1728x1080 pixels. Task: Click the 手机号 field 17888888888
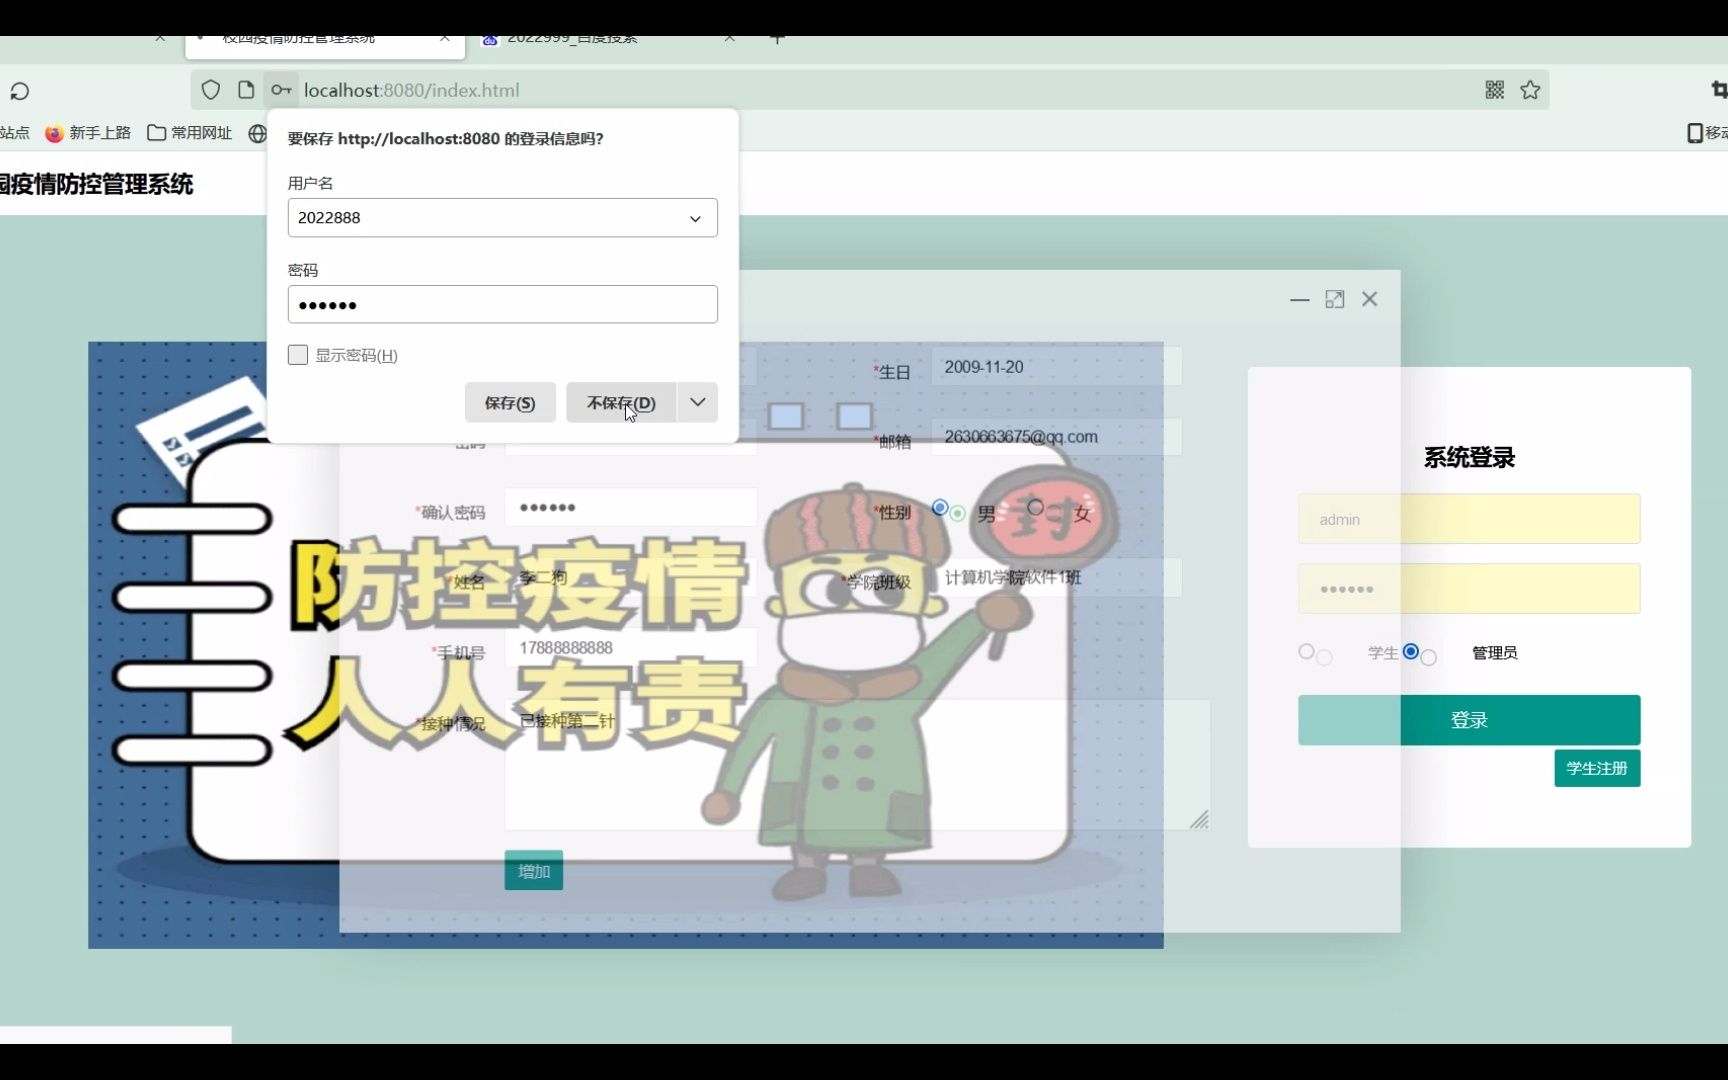(x=631, y=648)
